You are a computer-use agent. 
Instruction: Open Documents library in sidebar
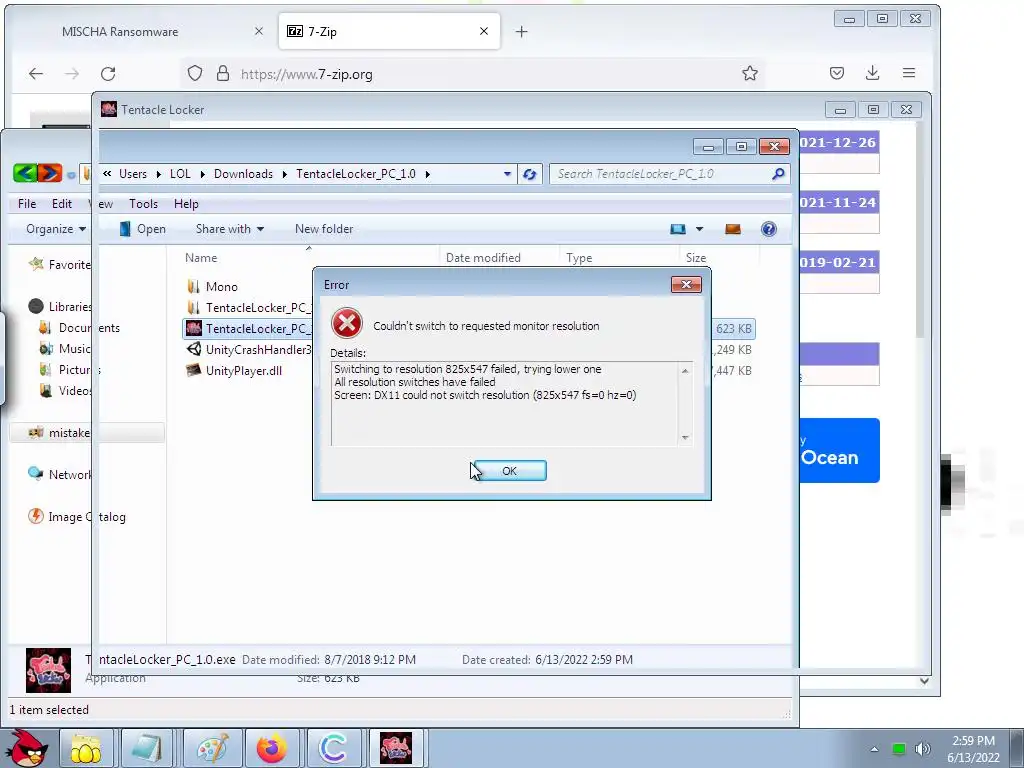[80, 328]
